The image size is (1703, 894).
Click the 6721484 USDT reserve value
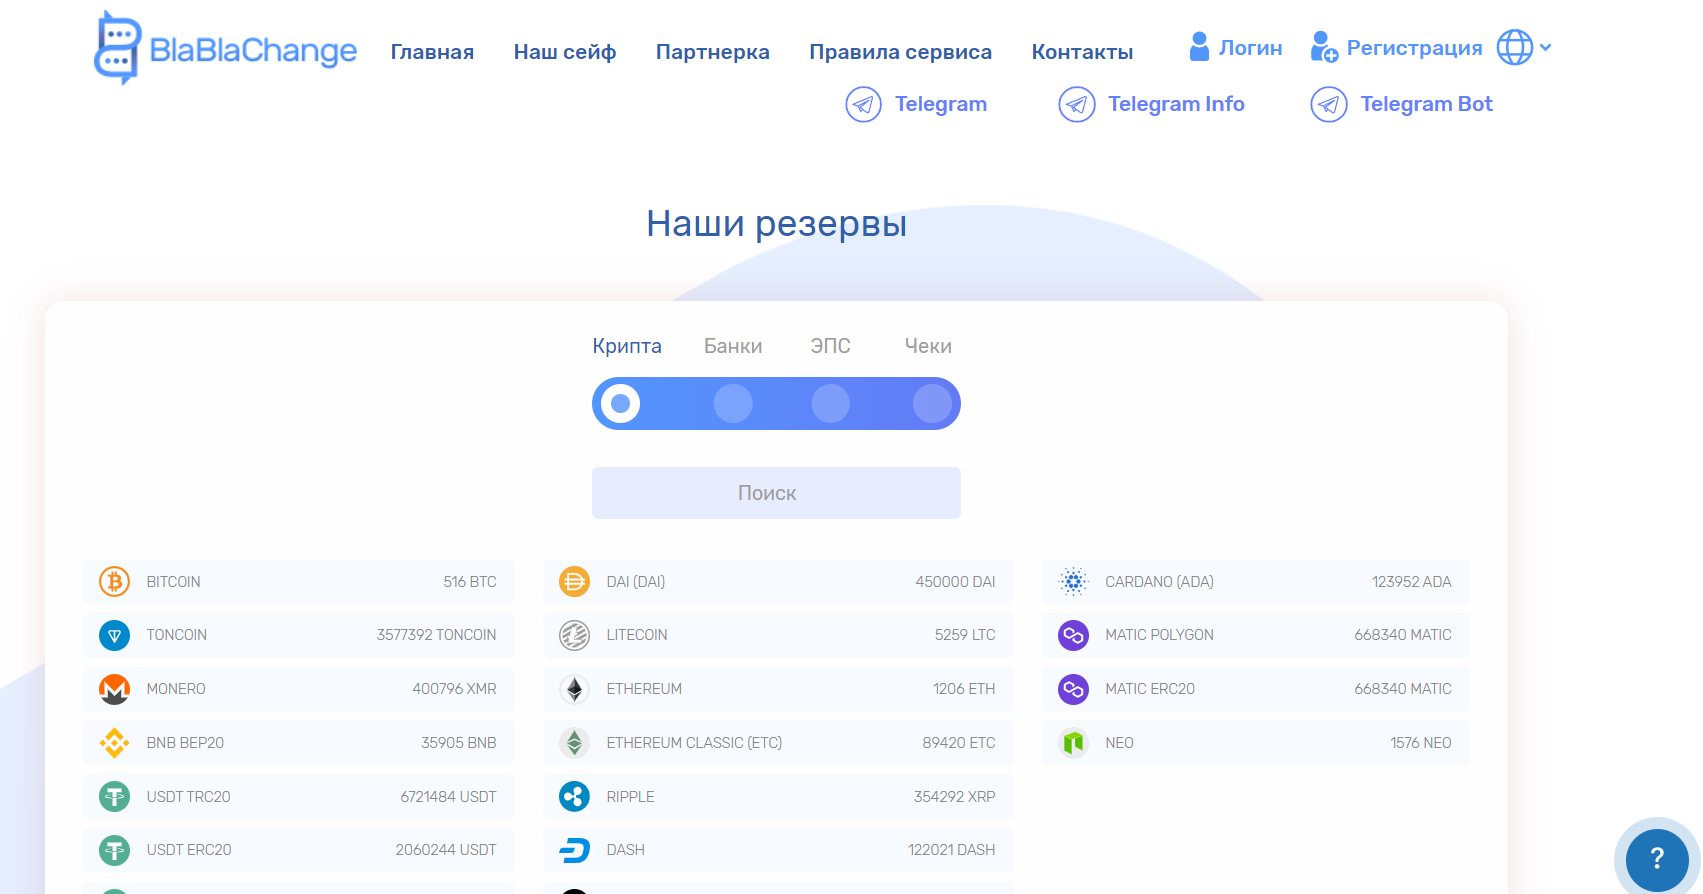point(448,797)
